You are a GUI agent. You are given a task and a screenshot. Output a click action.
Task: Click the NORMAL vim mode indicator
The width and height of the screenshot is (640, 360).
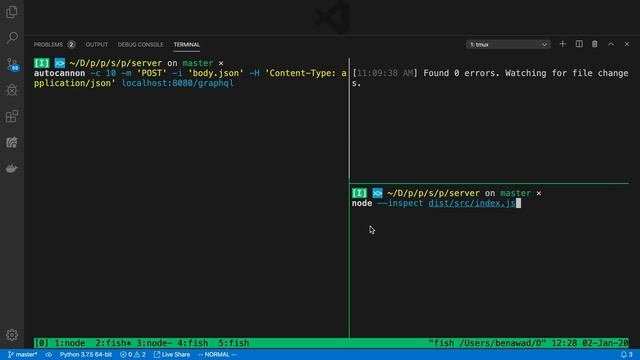pos(217,355)
